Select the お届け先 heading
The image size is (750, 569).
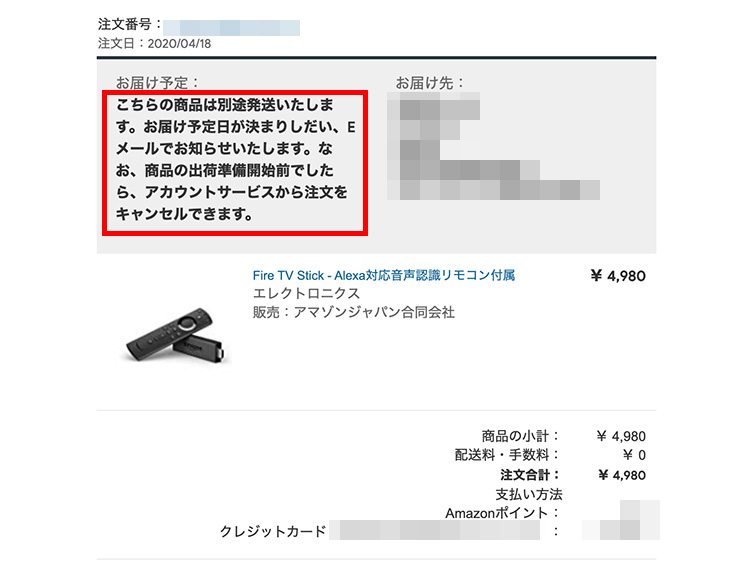point(429,83)
